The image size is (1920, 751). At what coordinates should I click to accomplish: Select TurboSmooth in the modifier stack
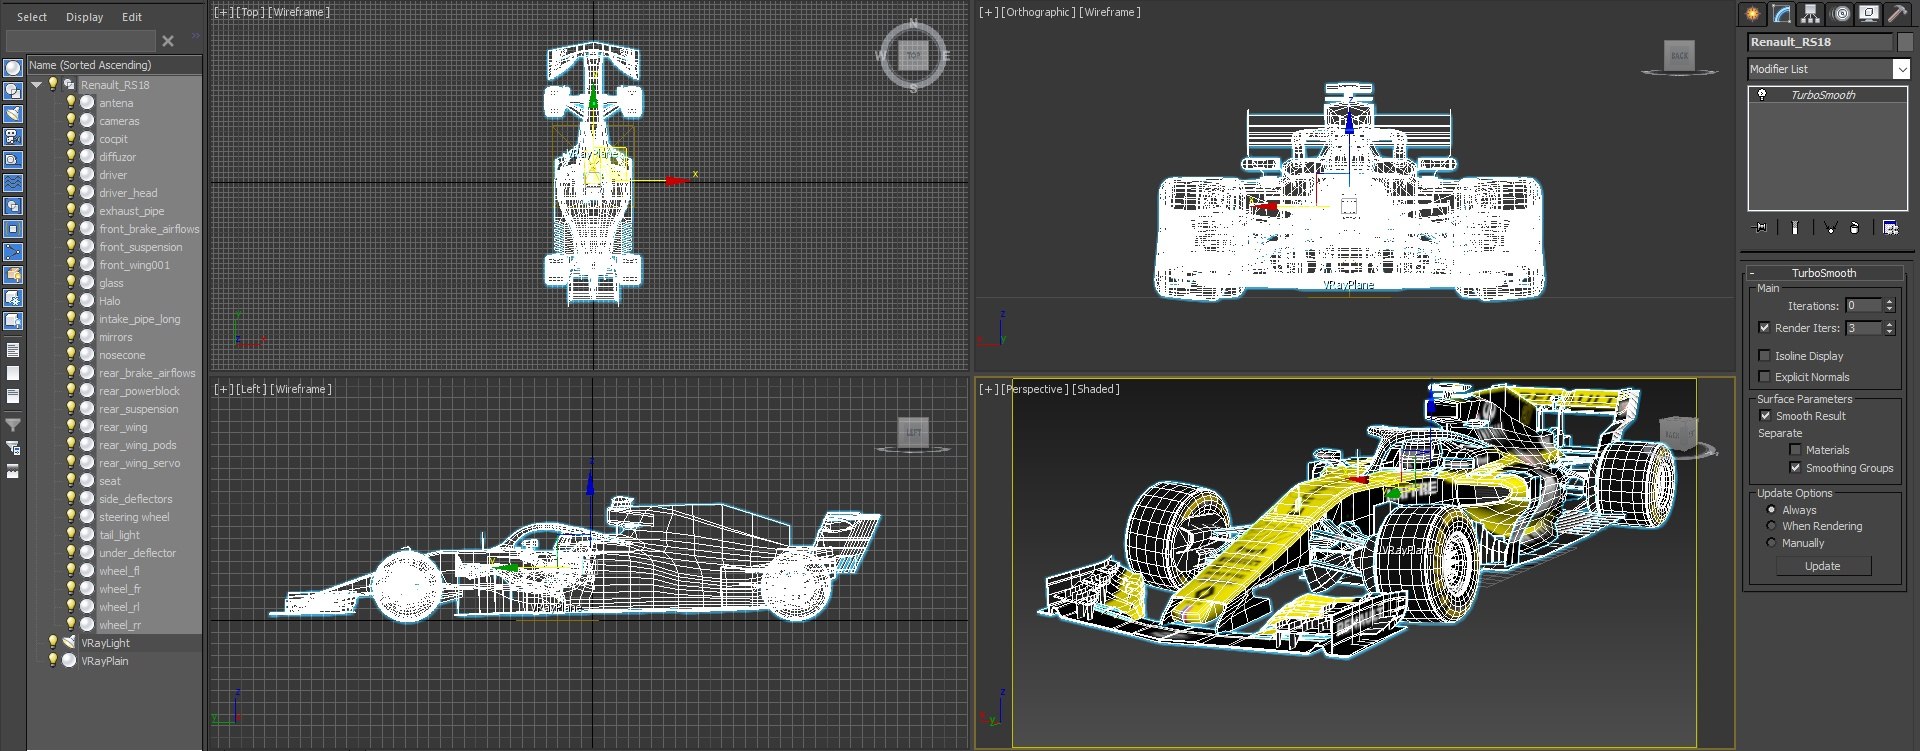click(x=1823, y=95)
